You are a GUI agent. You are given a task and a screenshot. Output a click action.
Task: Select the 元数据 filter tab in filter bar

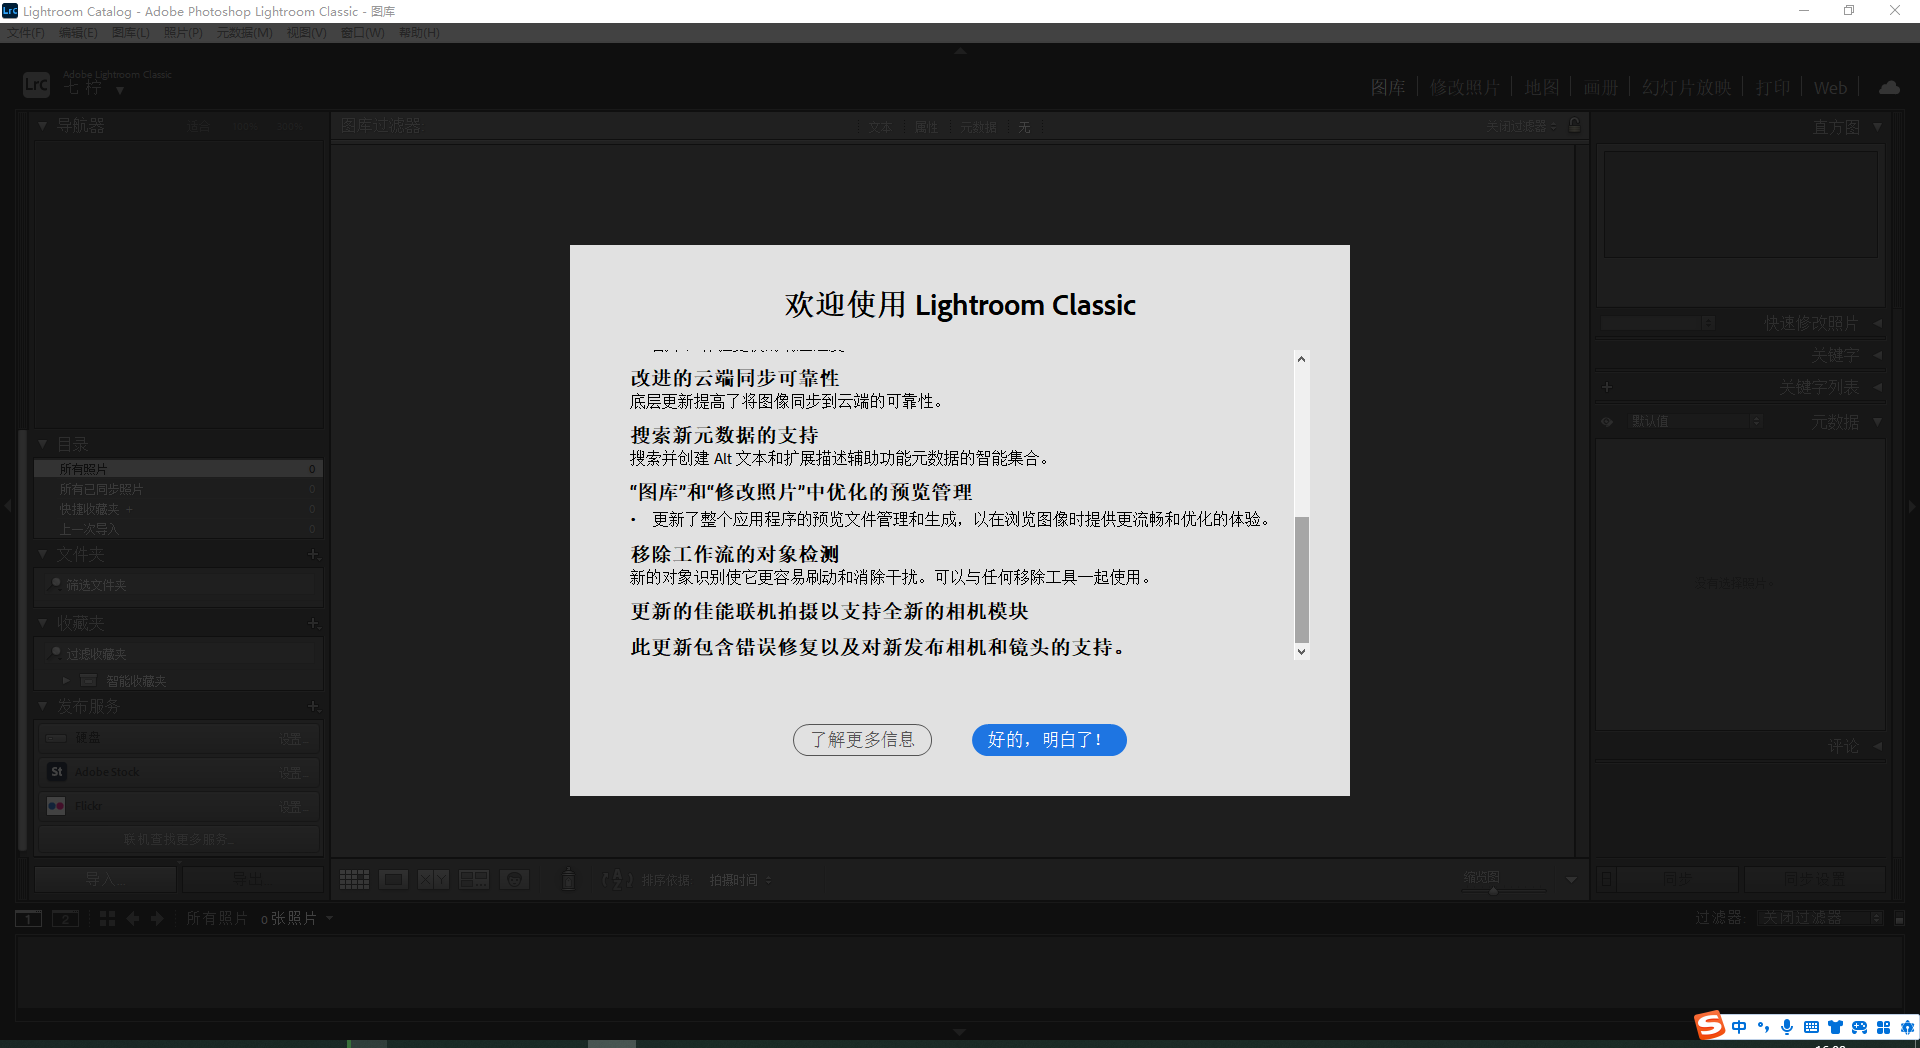click(978, 127)
